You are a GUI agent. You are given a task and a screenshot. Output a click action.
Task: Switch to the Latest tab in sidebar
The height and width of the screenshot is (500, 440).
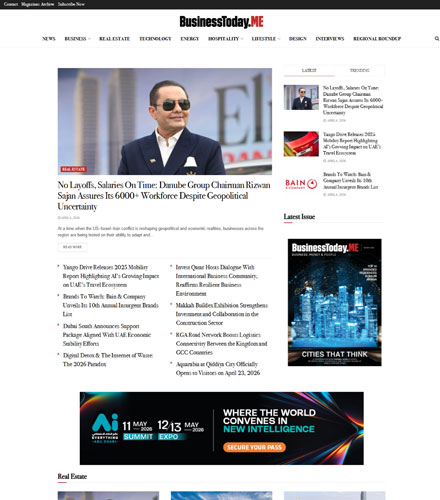(x=309, y=70)
